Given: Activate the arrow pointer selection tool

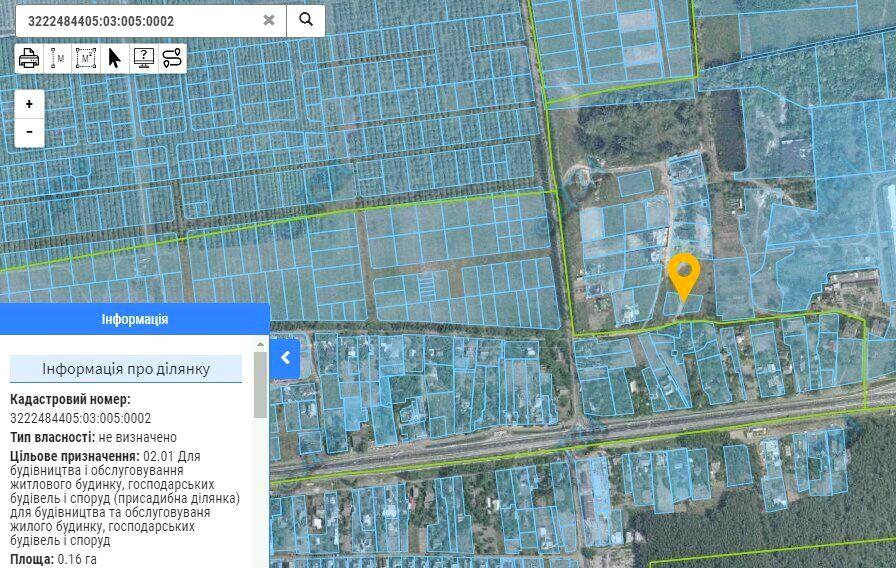Looking at the screenshot, I should (x=114, y=58).
